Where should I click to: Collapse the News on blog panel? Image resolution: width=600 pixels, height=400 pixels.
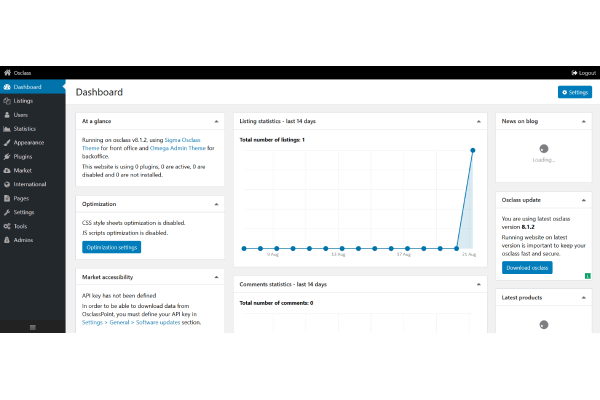(x=585, y=120)
